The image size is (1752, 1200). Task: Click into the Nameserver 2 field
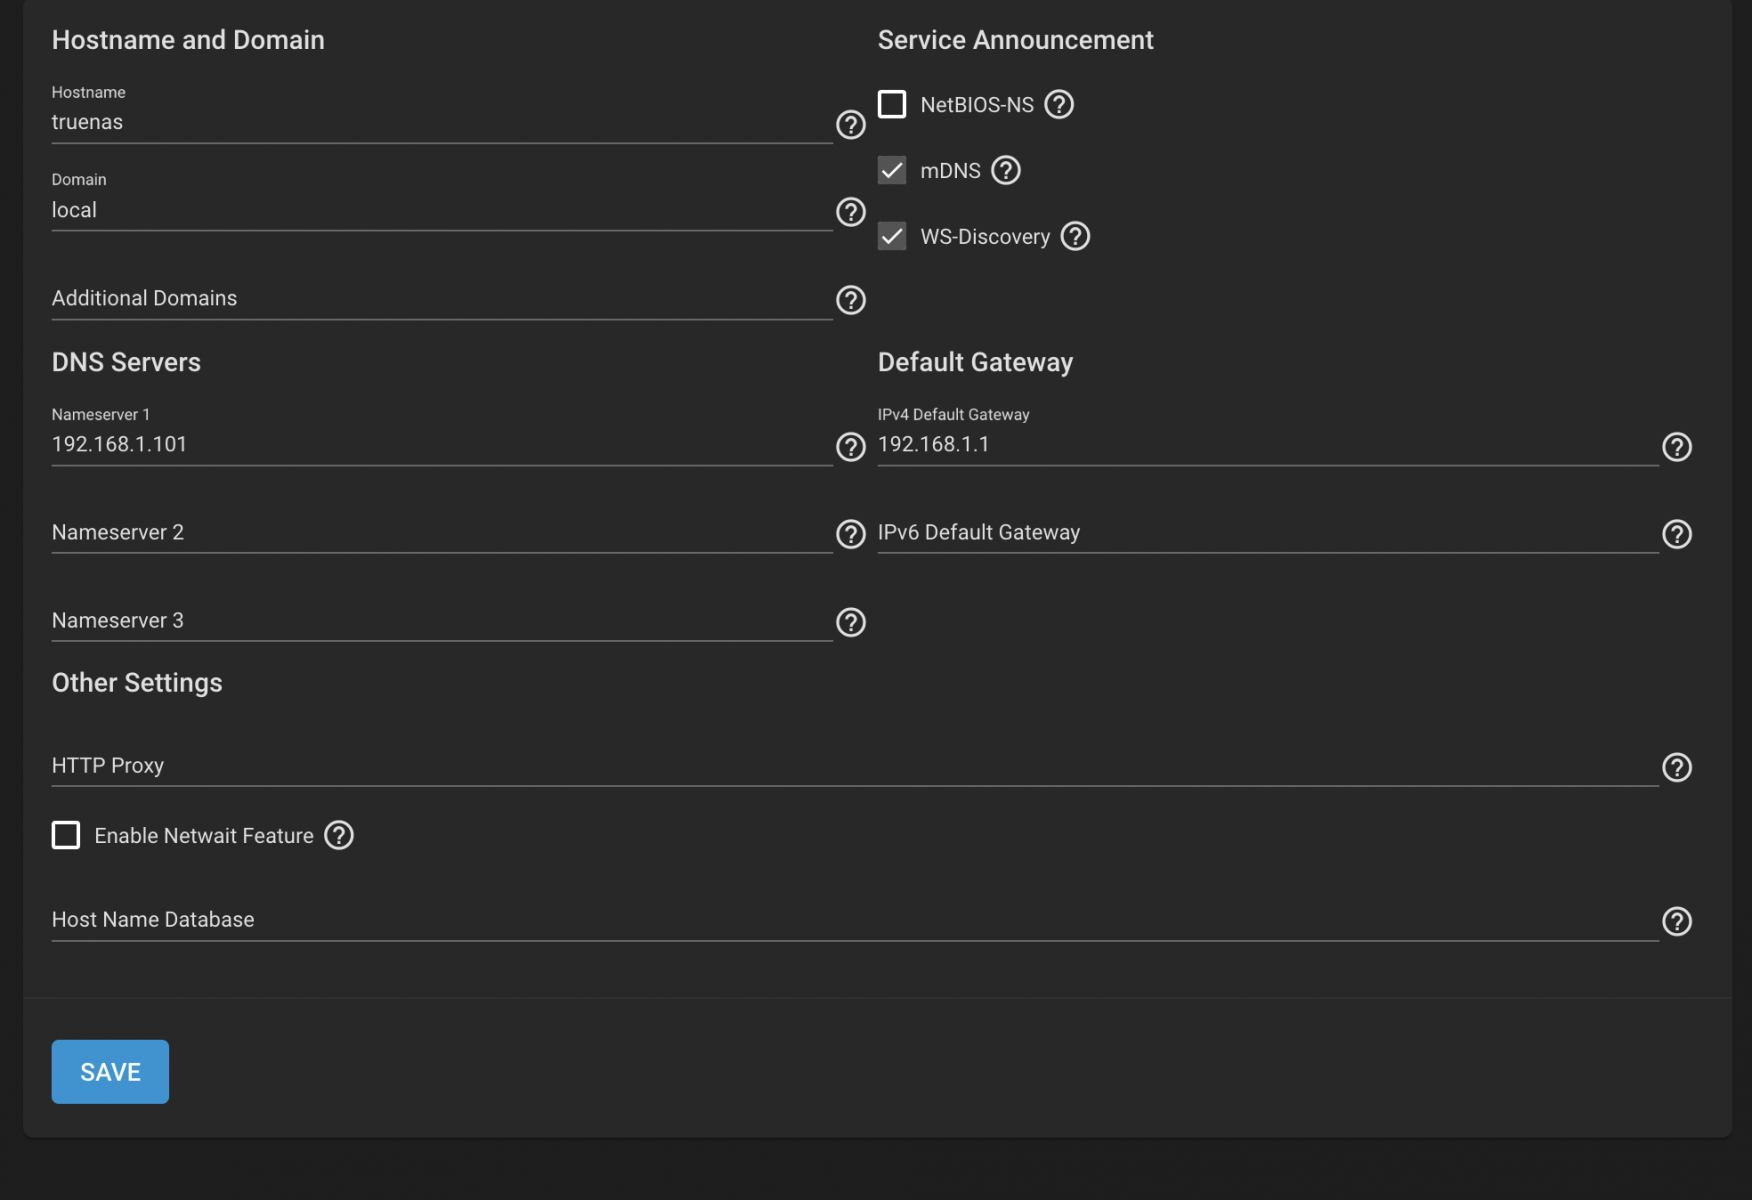click(440, 533)
